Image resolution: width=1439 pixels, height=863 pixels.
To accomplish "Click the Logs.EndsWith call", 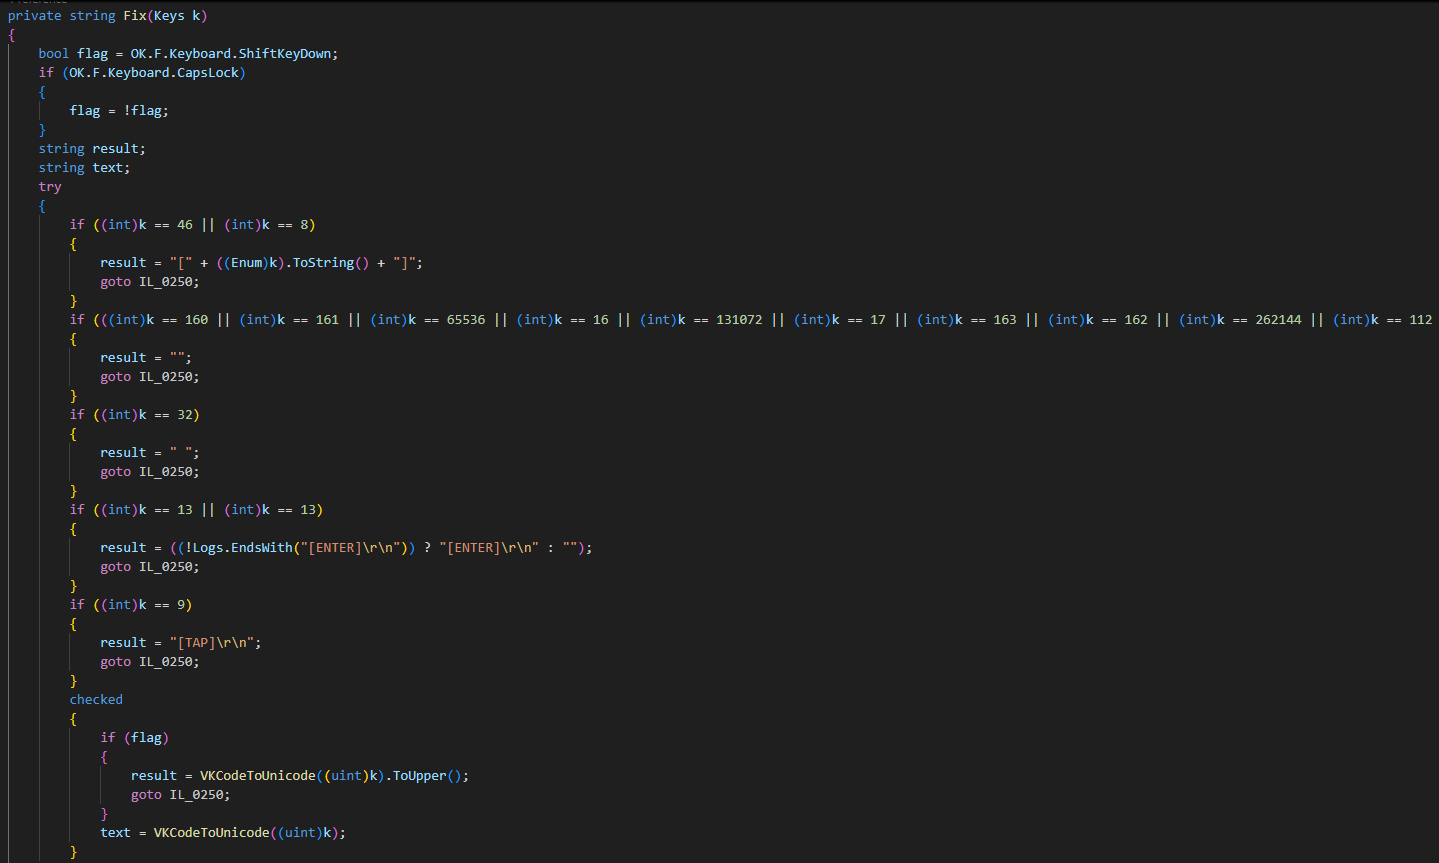I will click(243, 548).
